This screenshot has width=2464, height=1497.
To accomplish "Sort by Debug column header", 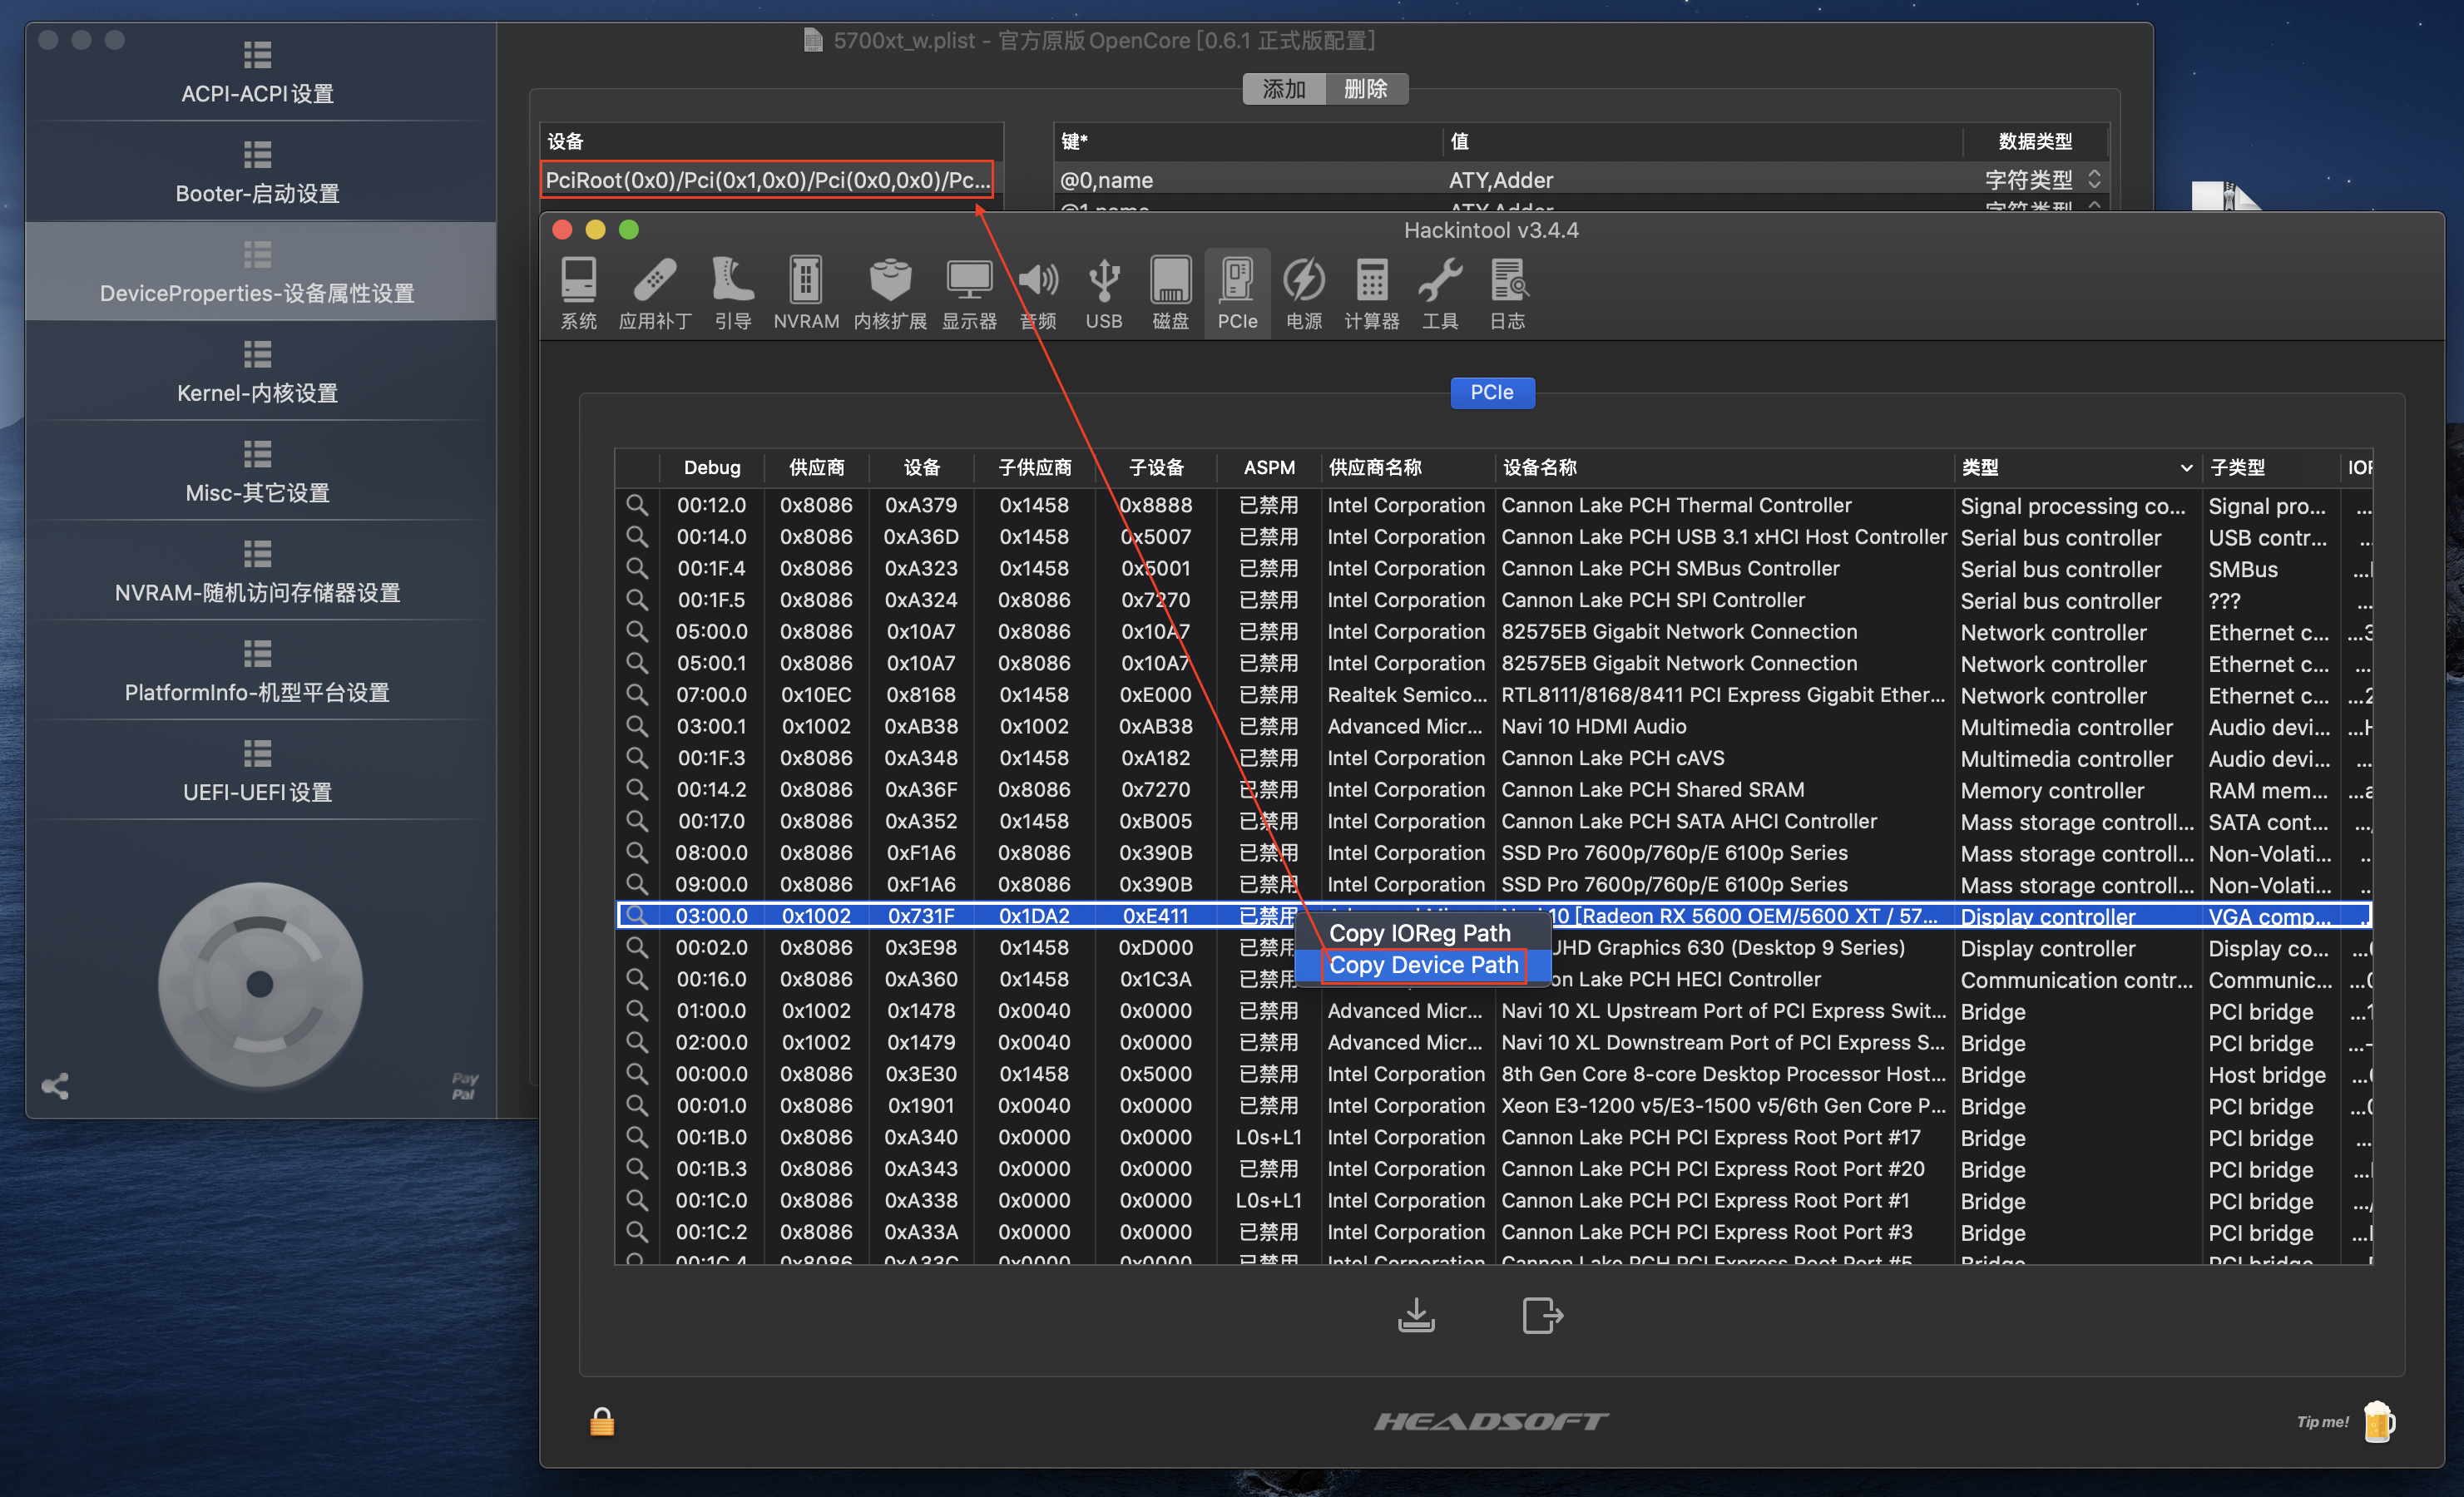I will click(712, 467).
